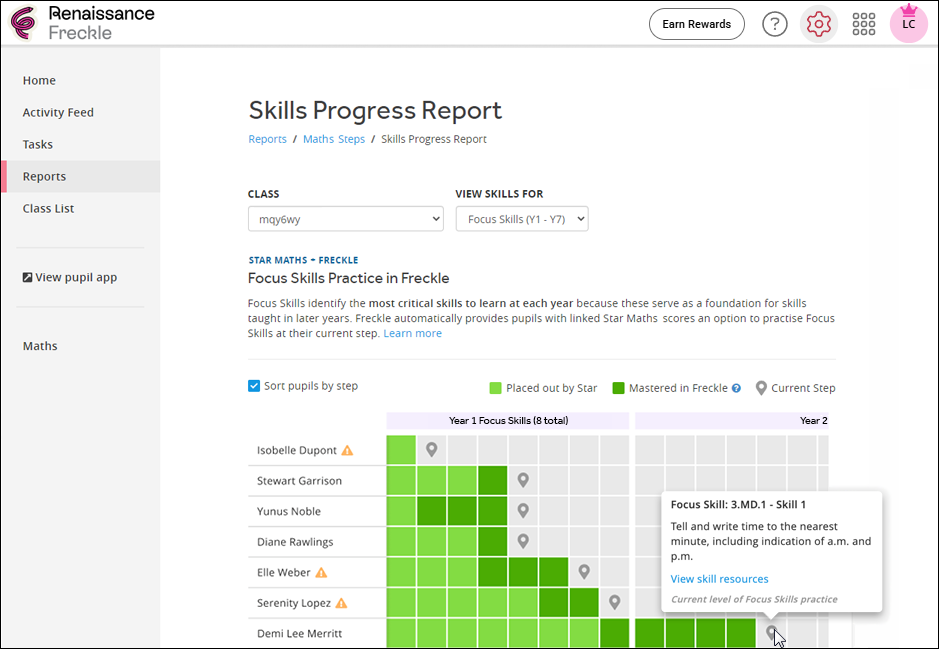Click the Renaissance Freckle logo

(82, 23)
